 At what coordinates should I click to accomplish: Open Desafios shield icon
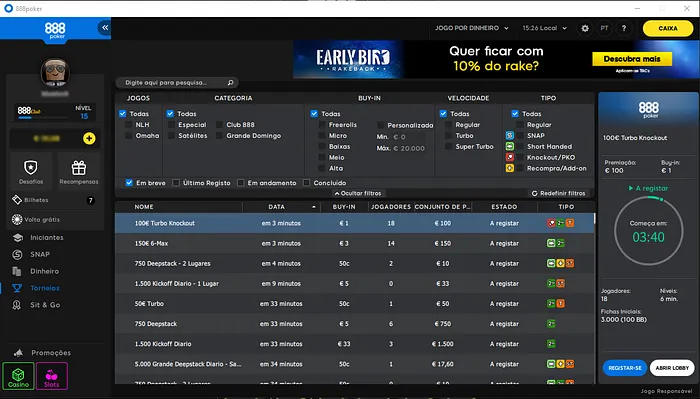click(31, 168)
